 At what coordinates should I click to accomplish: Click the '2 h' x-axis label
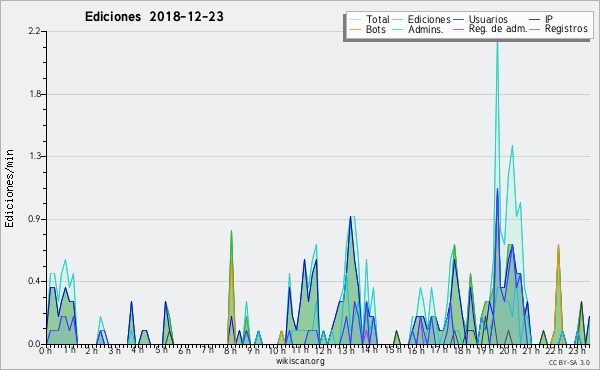(91, 350)
